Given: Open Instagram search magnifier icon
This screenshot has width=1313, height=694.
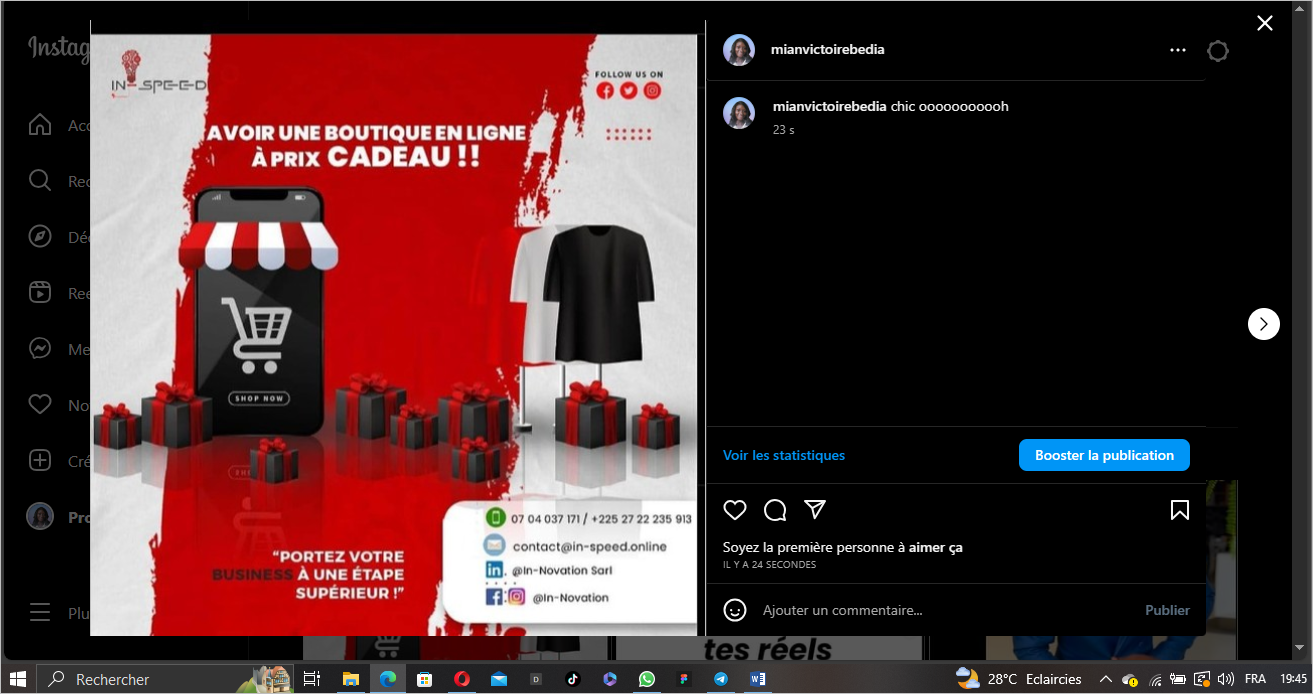Looking at the screenshot, I should point(40,181).
